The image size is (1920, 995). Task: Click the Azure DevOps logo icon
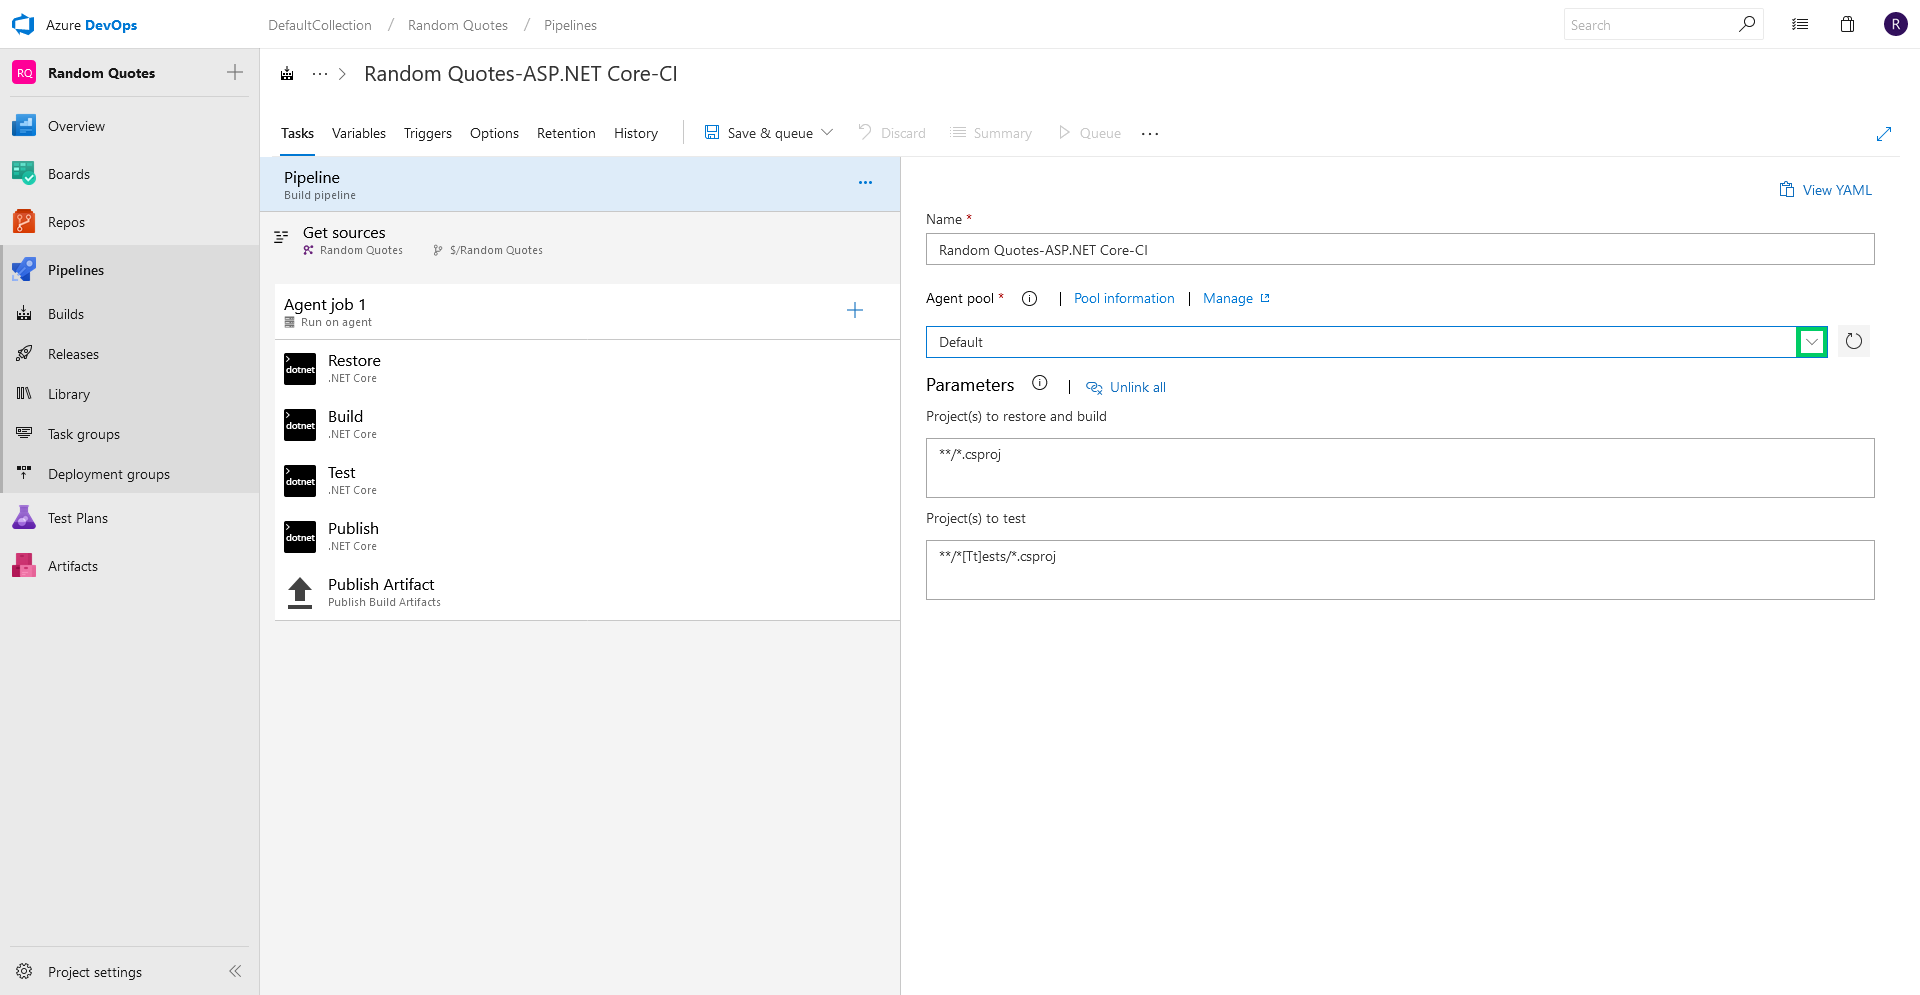pos(23,25)
